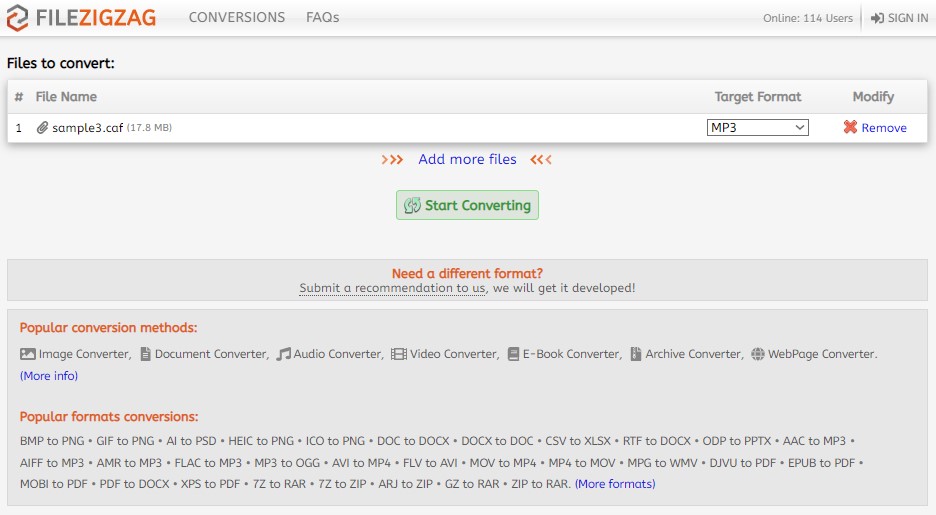Screen dimensions: 936x515
Task: Click the (17.8 MB) file size
Action: [149, 128]
